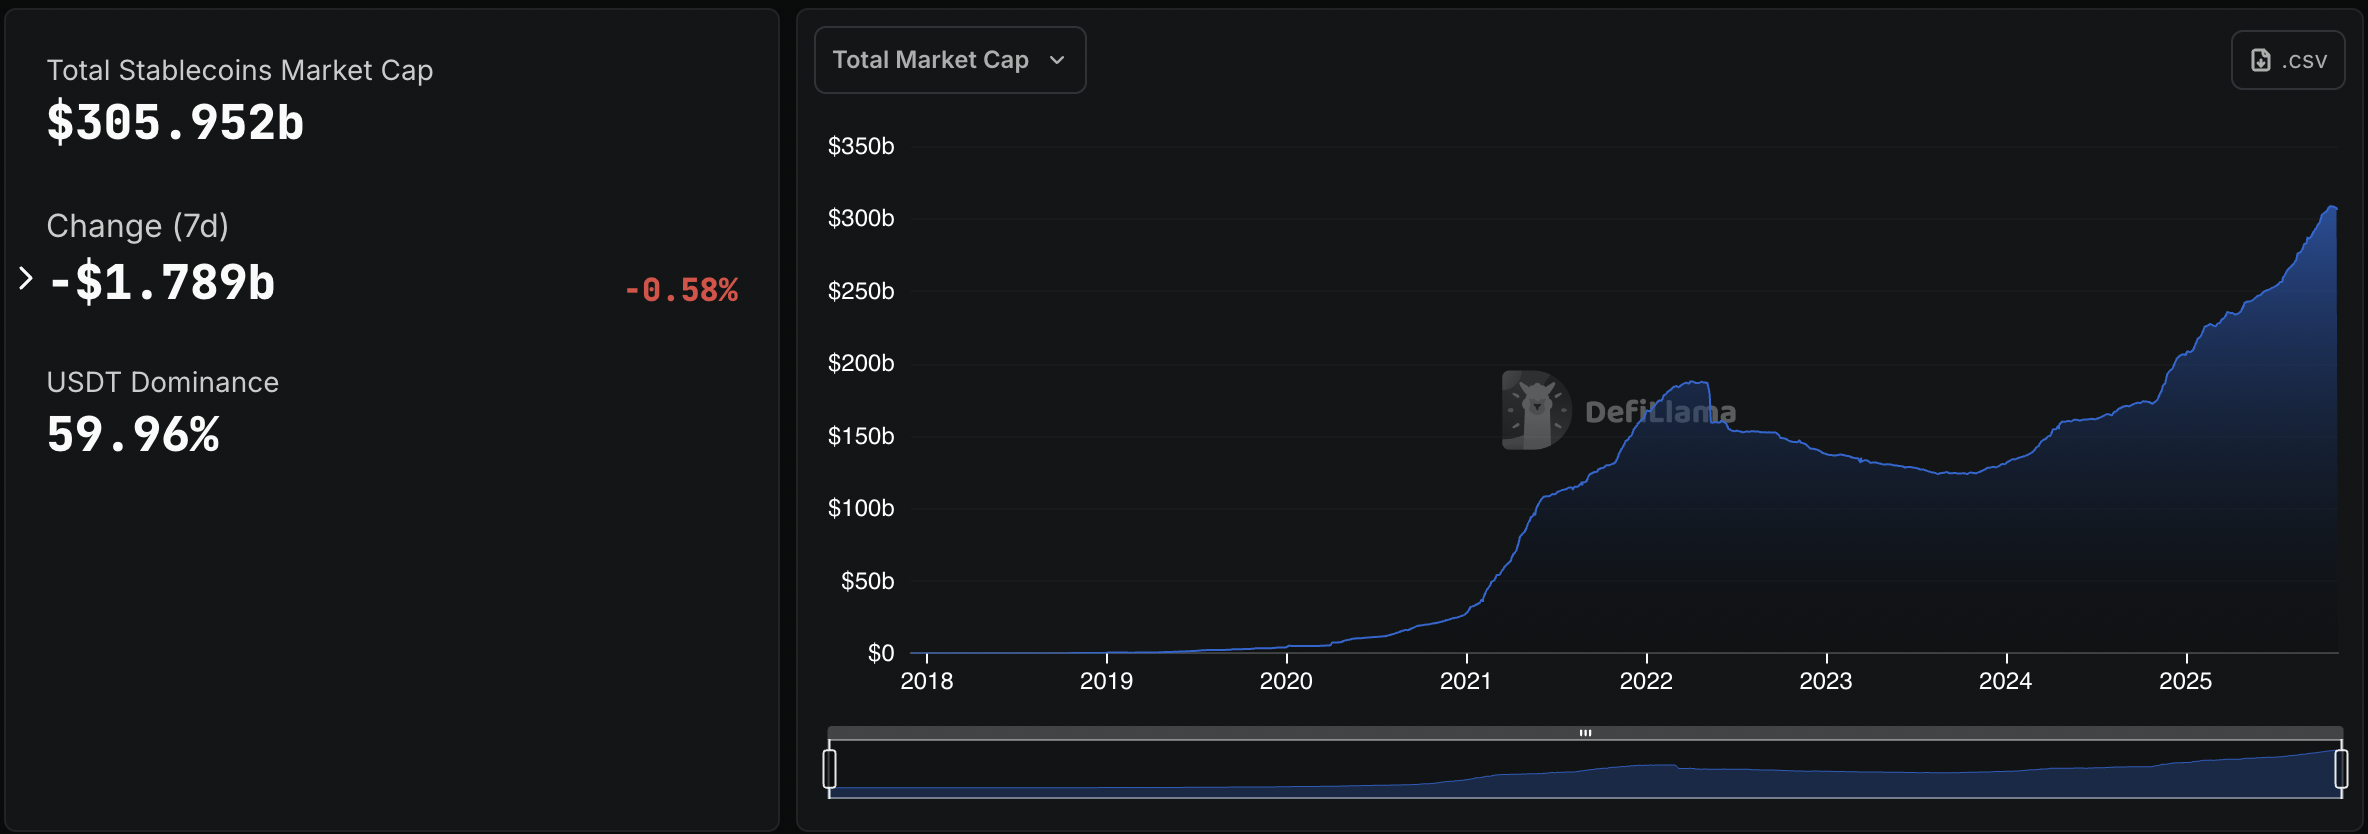This screenshot has width=2368, height=834.
Task: Click the DefiLlama watermark text on the chart
Action: pyautogui.click(x=1660, y=412)
